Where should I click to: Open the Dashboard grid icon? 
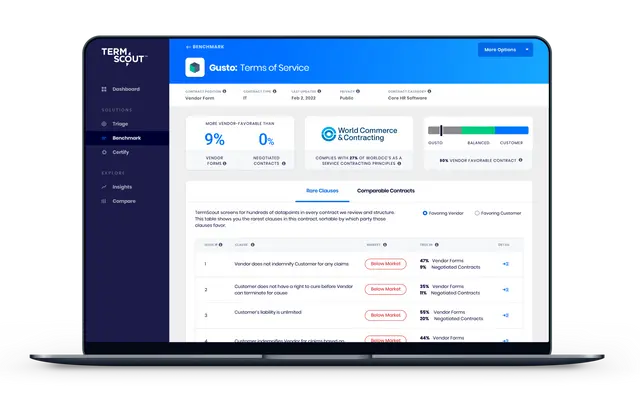[x=104, y=89]
